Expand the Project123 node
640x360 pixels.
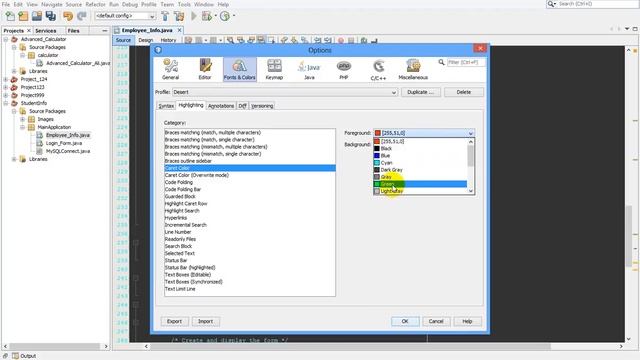[6, 87]
